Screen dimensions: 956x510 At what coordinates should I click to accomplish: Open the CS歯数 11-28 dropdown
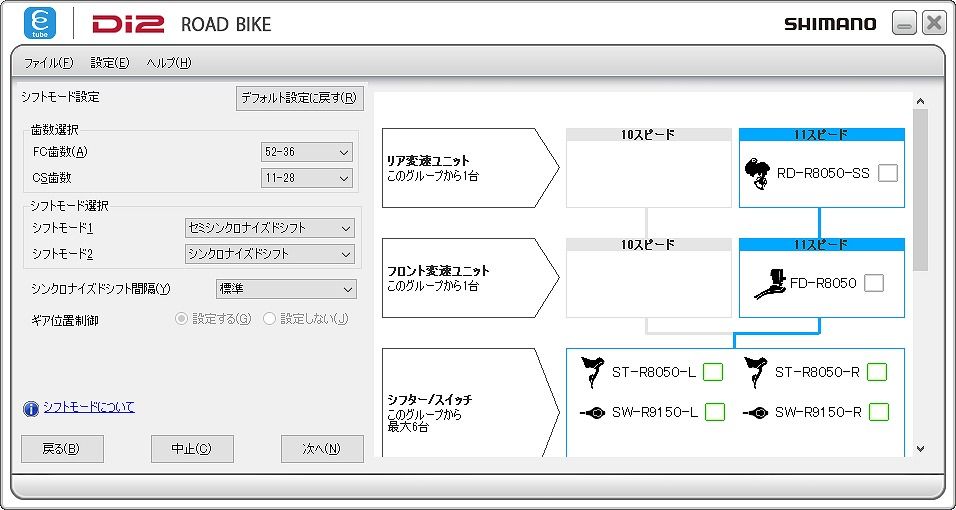pyautogui.click(x=307, y=178)
